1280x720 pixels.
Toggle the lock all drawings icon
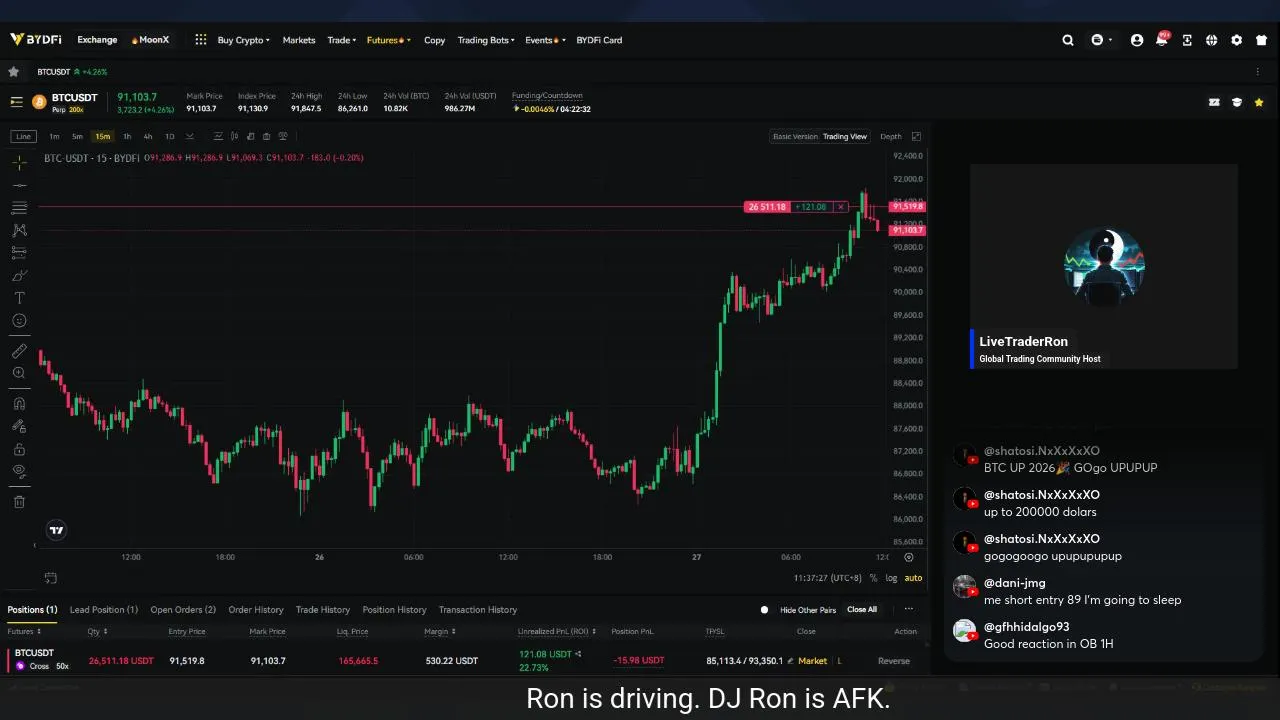point(19,449)
